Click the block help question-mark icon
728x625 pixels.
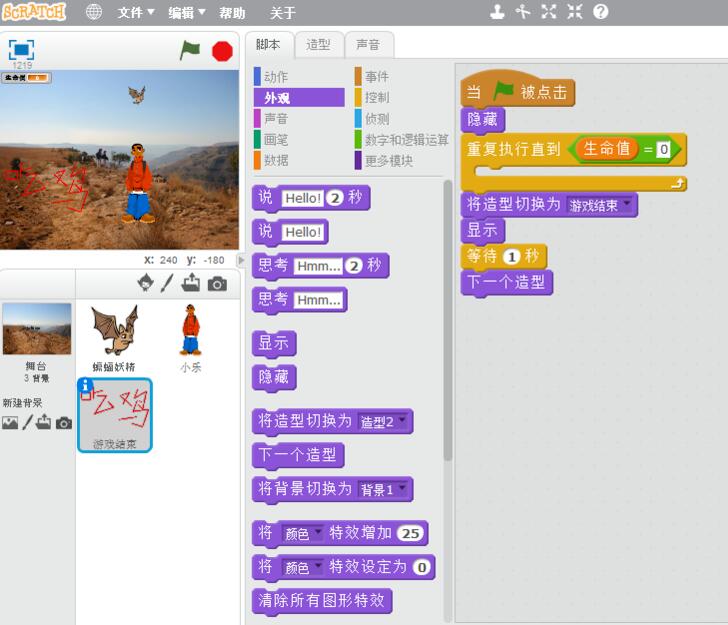pos(600,12)
